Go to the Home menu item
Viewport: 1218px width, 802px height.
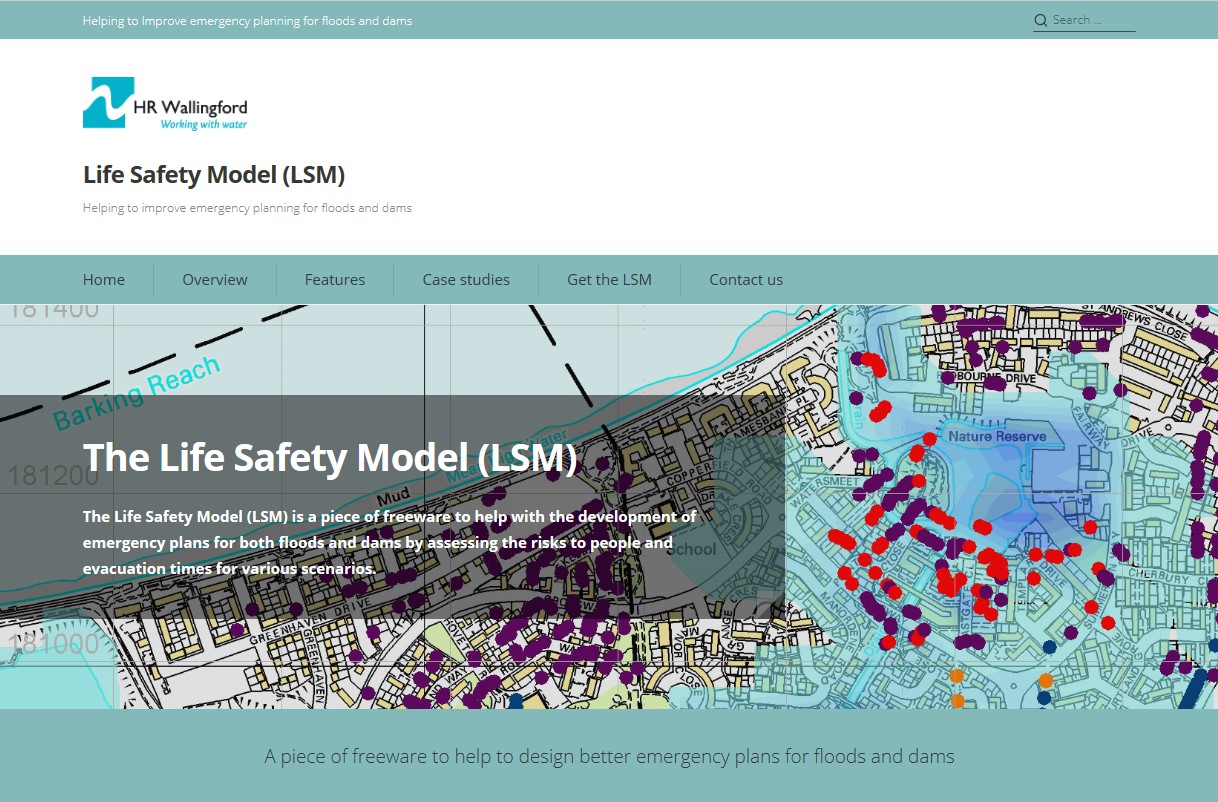click(x=104, y=280)
